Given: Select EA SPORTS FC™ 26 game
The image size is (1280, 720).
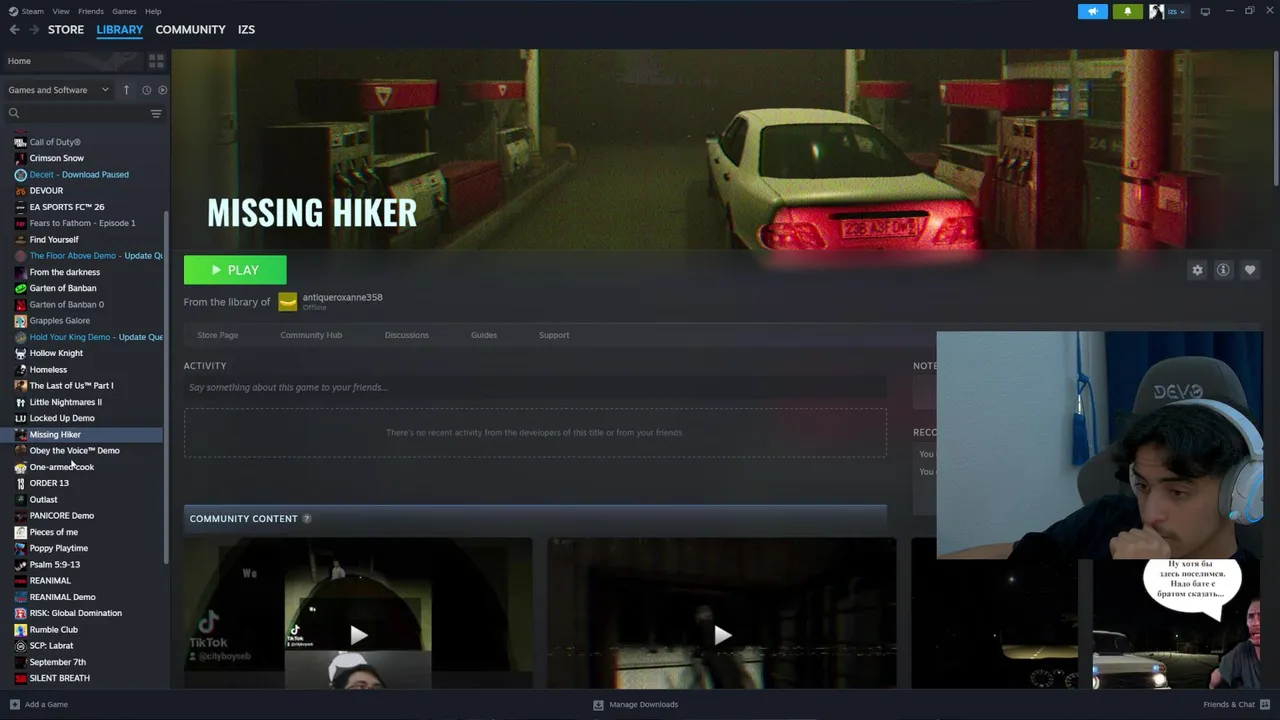Looking at the screenshot, I should tap(67, 207).
